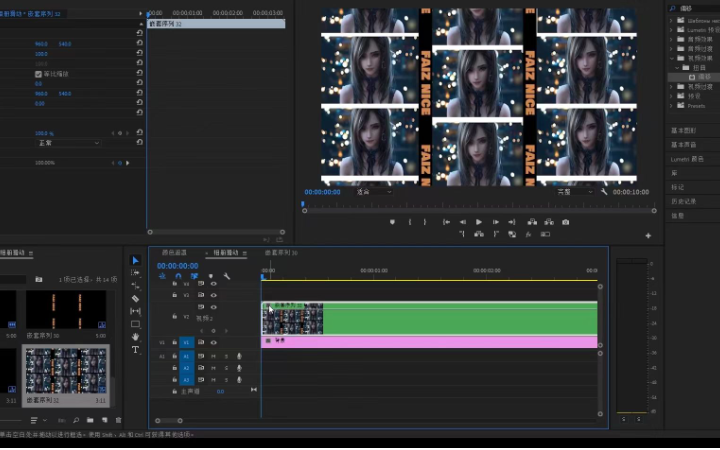Hide track V1 using its eye icon
The image size is (720, 450).
pos(214,343)
